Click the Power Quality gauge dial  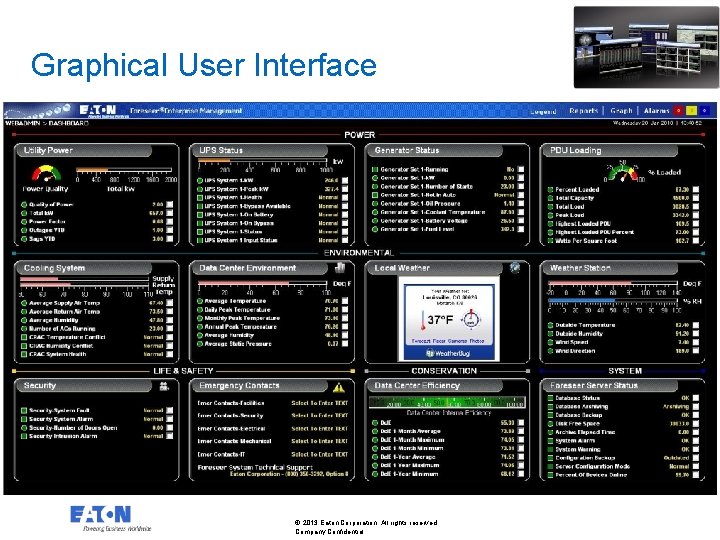[46, 174]
